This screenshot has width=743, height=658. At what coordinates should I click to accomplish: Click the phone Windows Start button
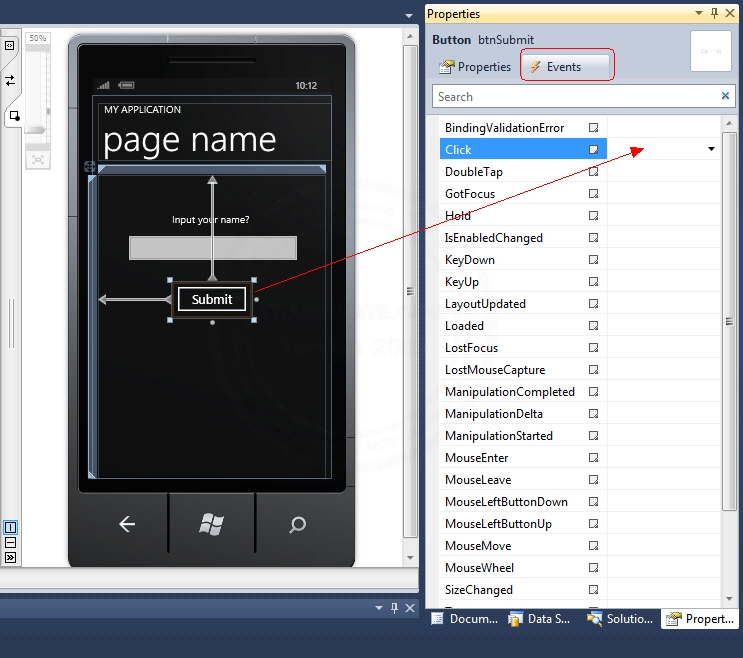click(211, 524)
